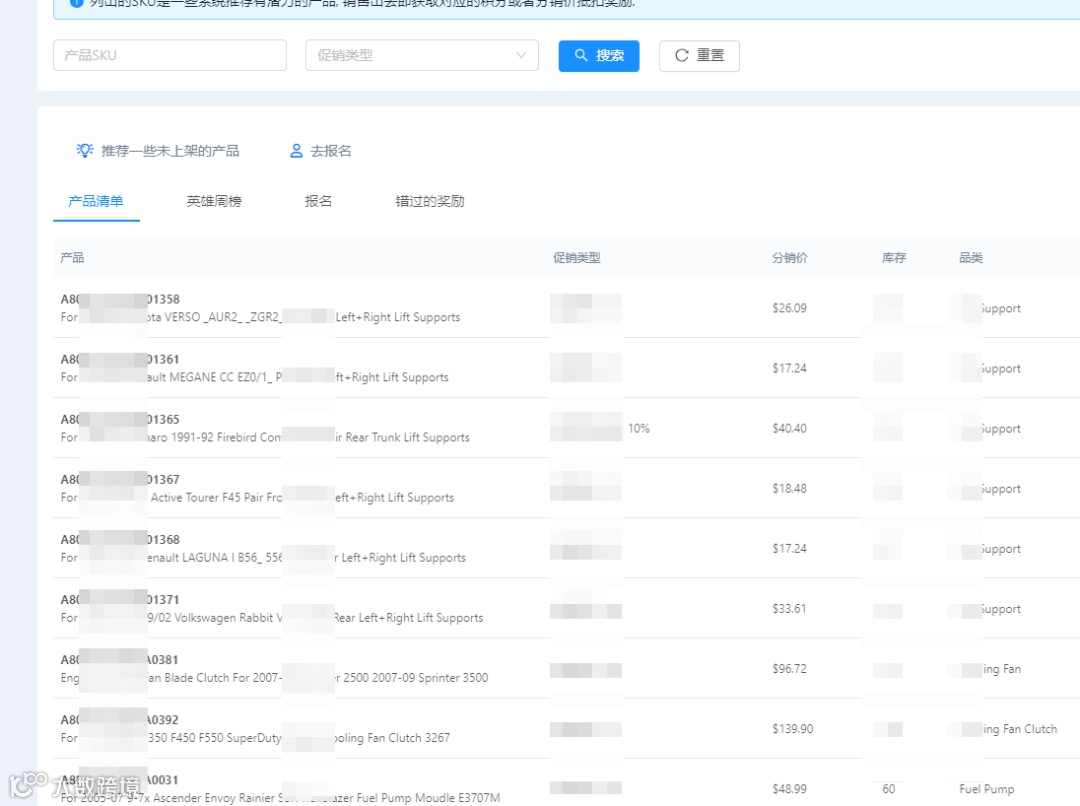Click the Cooling Fan Clutch 3267 description
This screenshot has height=806, width=1080.
point(256,738)
